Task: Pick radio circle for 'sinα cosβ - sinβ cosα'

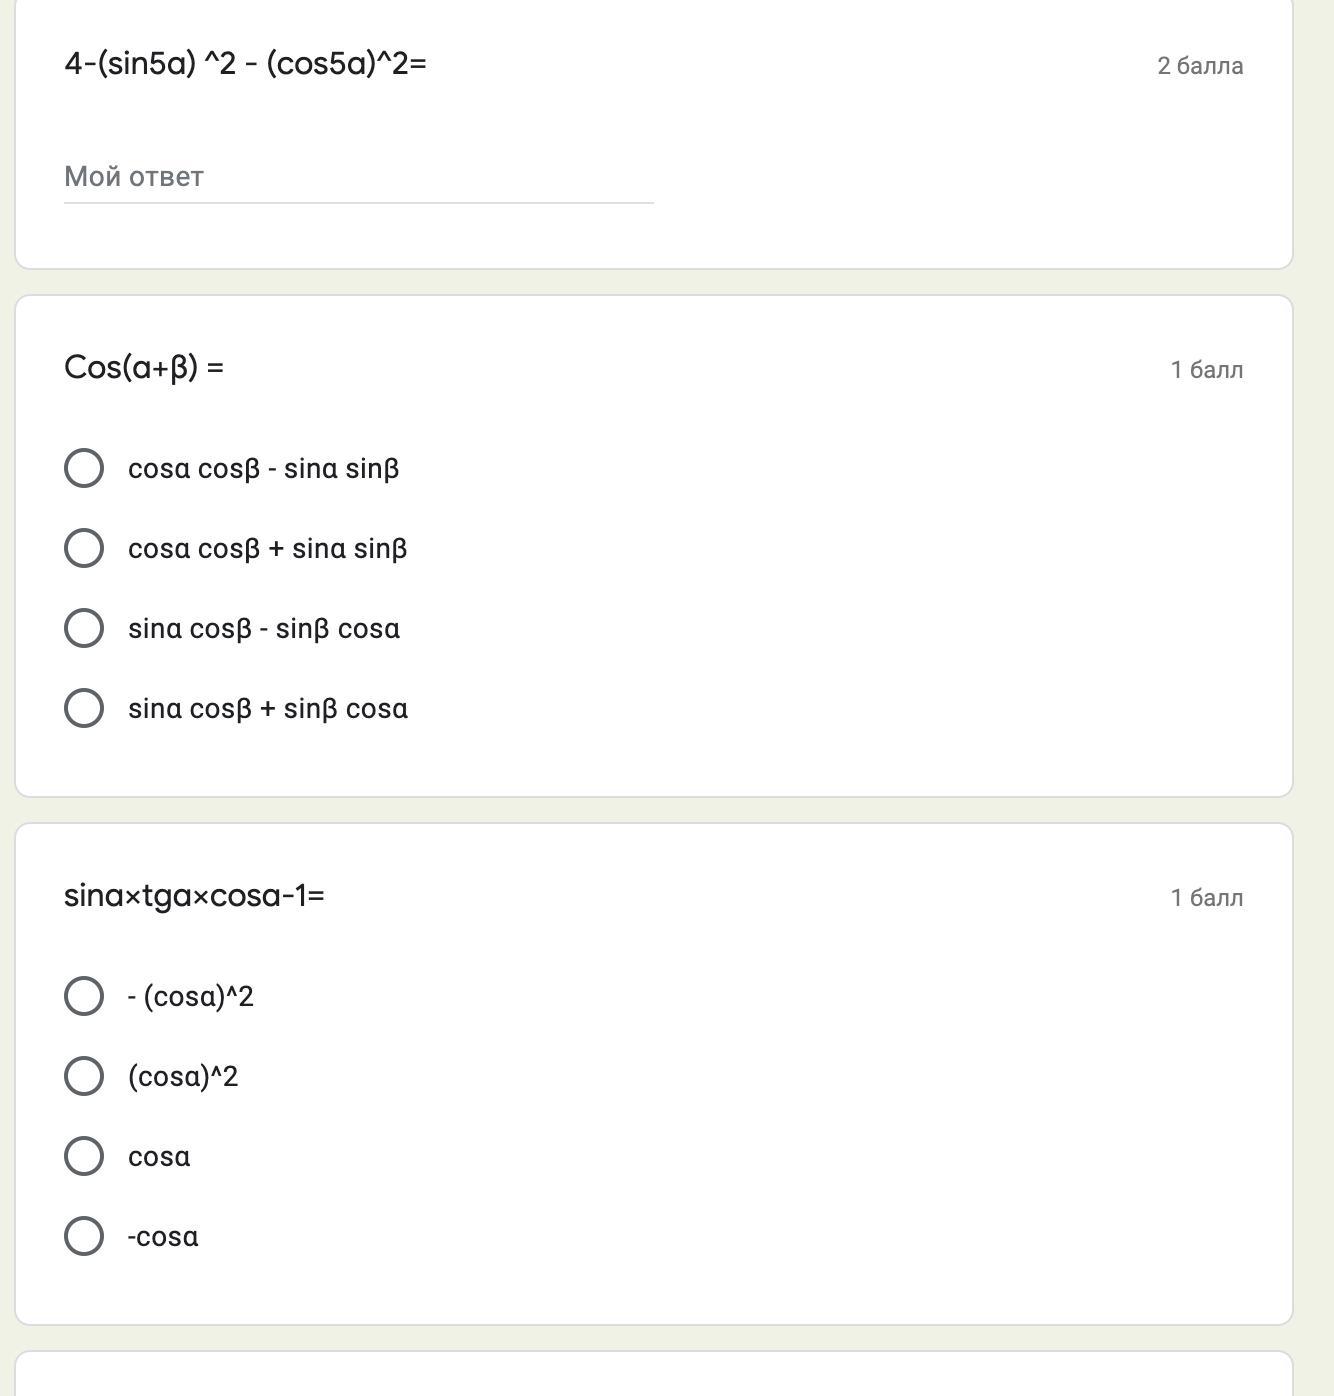Action: click(84, 628)
